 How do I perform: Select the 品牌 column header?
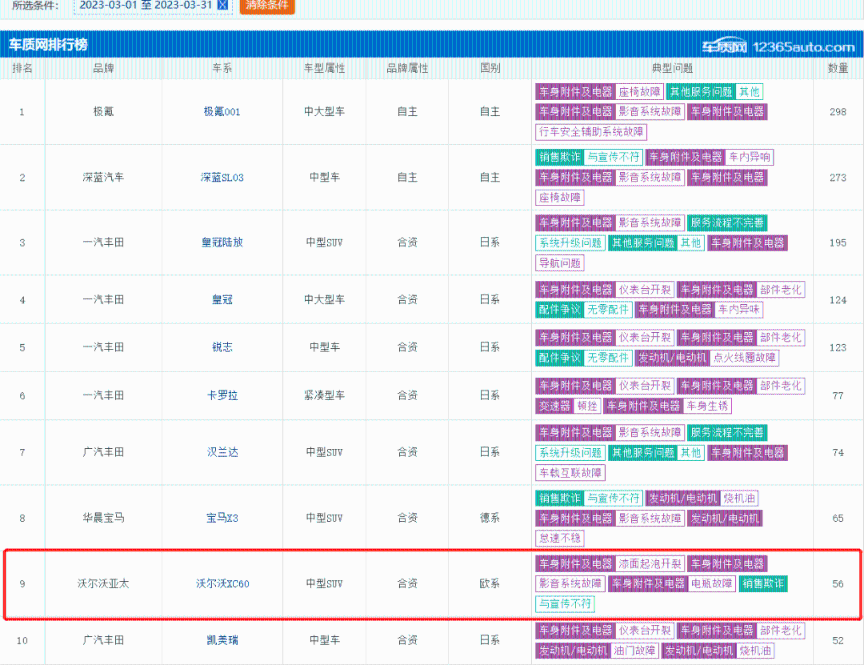click(x=103, y=68)
